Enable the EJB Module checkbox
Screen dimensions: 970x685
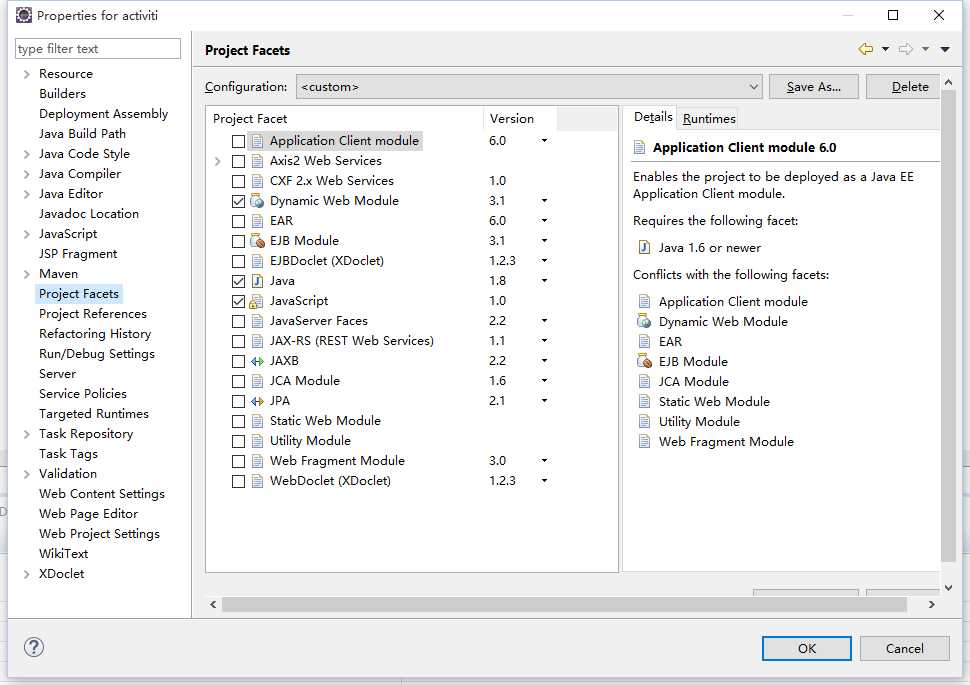pos(238,241)
